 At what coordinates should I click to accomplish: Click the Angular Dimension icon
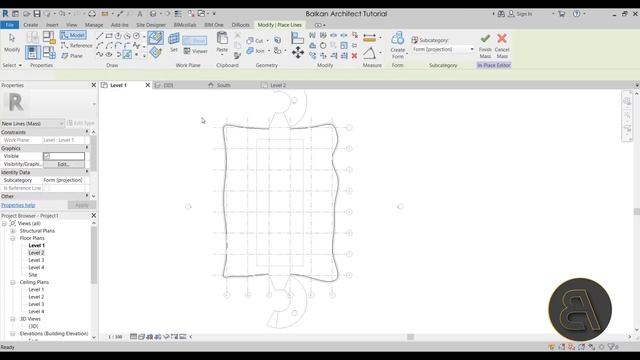369,53
